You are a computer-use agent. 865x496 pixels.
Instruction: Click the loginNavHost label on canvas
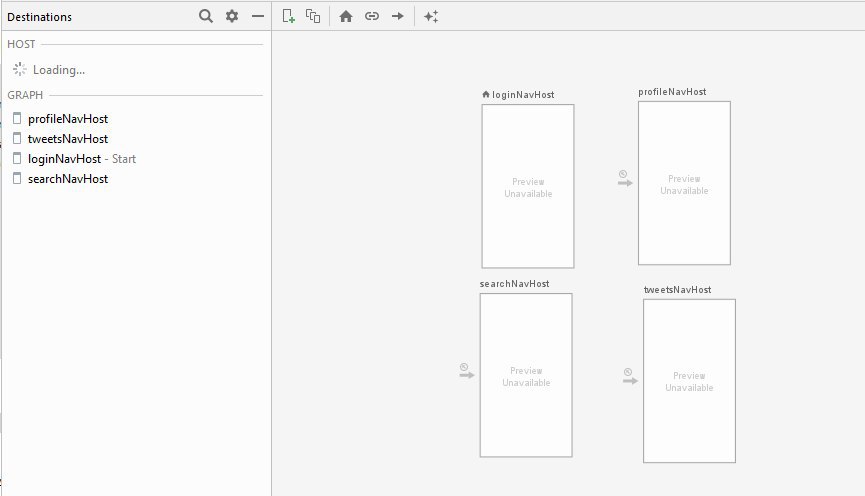coord(523,95)
